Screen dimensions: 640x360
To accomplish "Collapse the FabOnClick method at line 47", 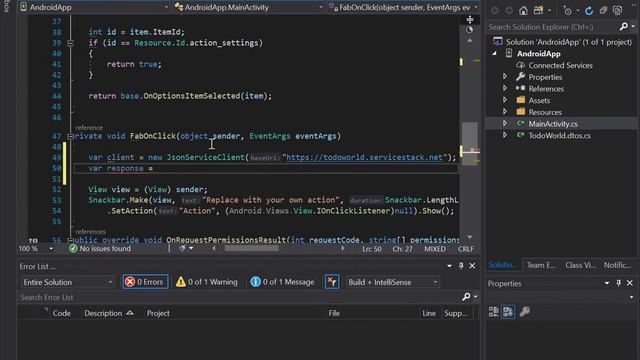I will point(70,136).
